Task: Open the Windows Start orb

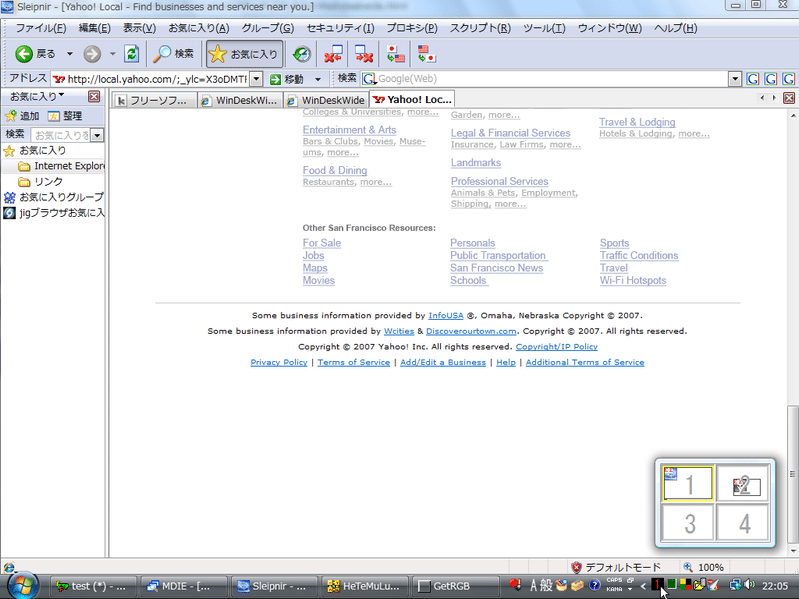Action: tap(22, 586)
